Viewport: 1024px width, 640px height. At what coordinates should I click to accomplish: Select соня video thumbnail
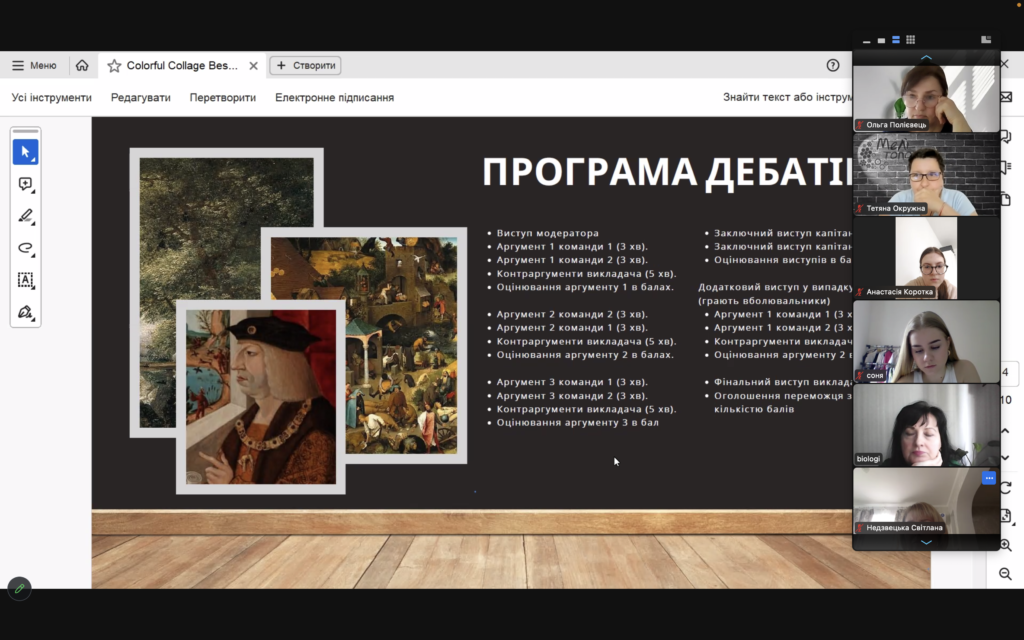coord(926,342)
